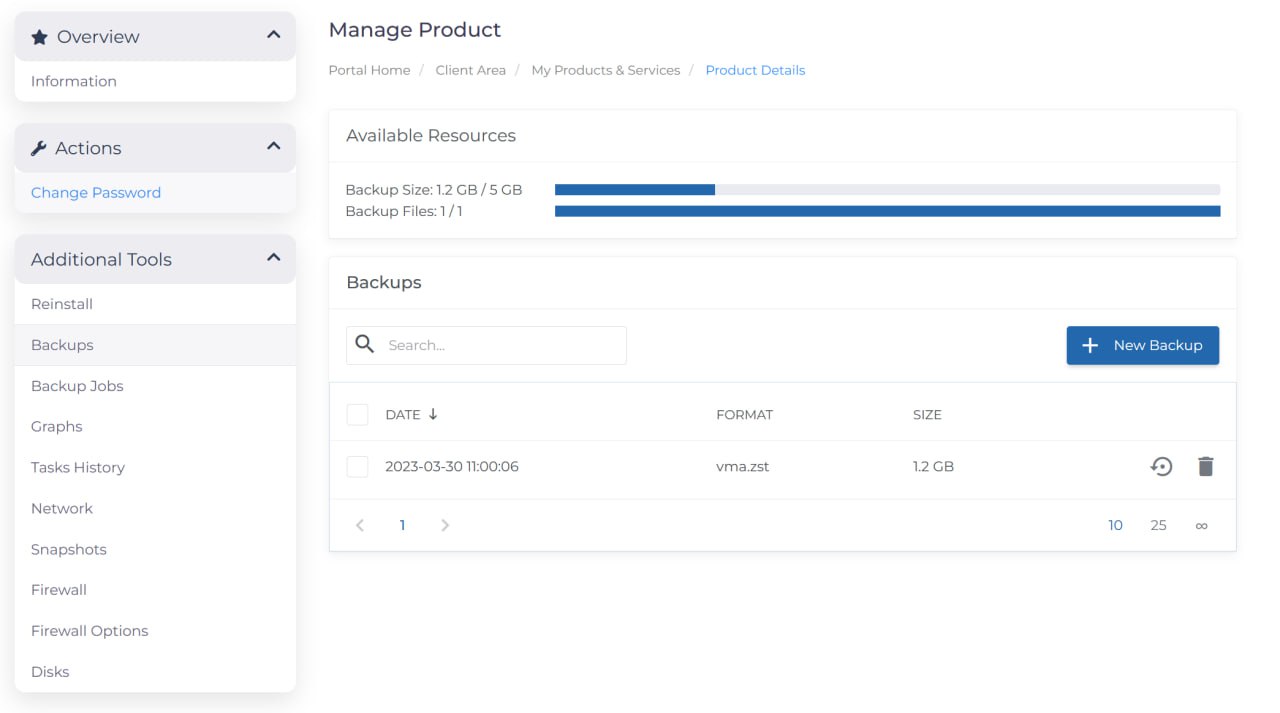
Task: Go to previous page arrow
Action: [360, 525]
